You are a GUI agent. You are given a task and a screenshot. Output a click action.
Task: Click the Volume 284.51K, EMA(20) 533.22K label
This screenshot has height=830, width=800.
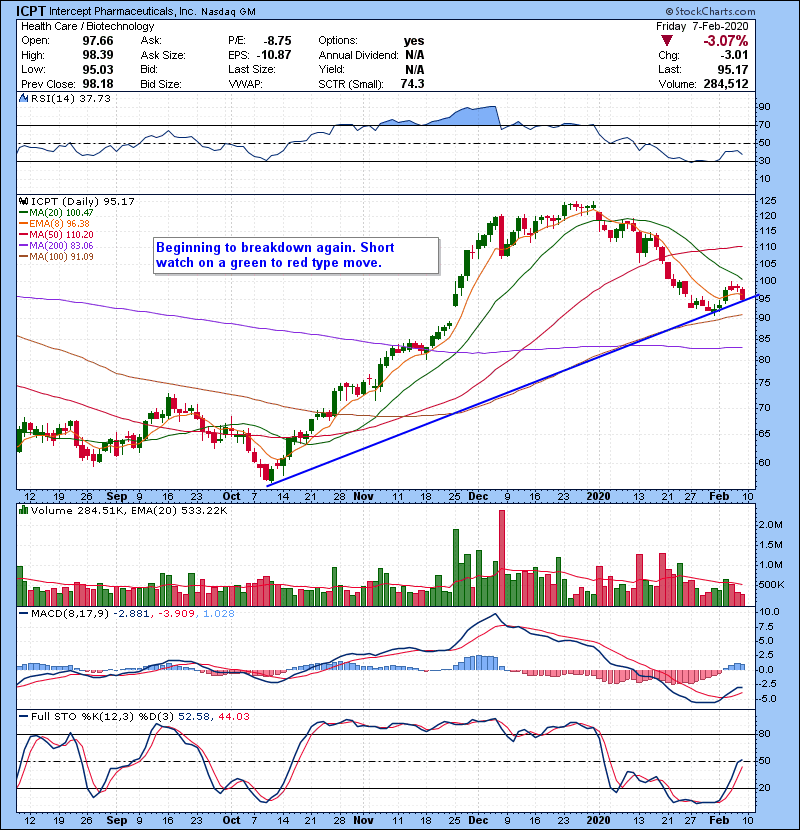tap(129, 510)
